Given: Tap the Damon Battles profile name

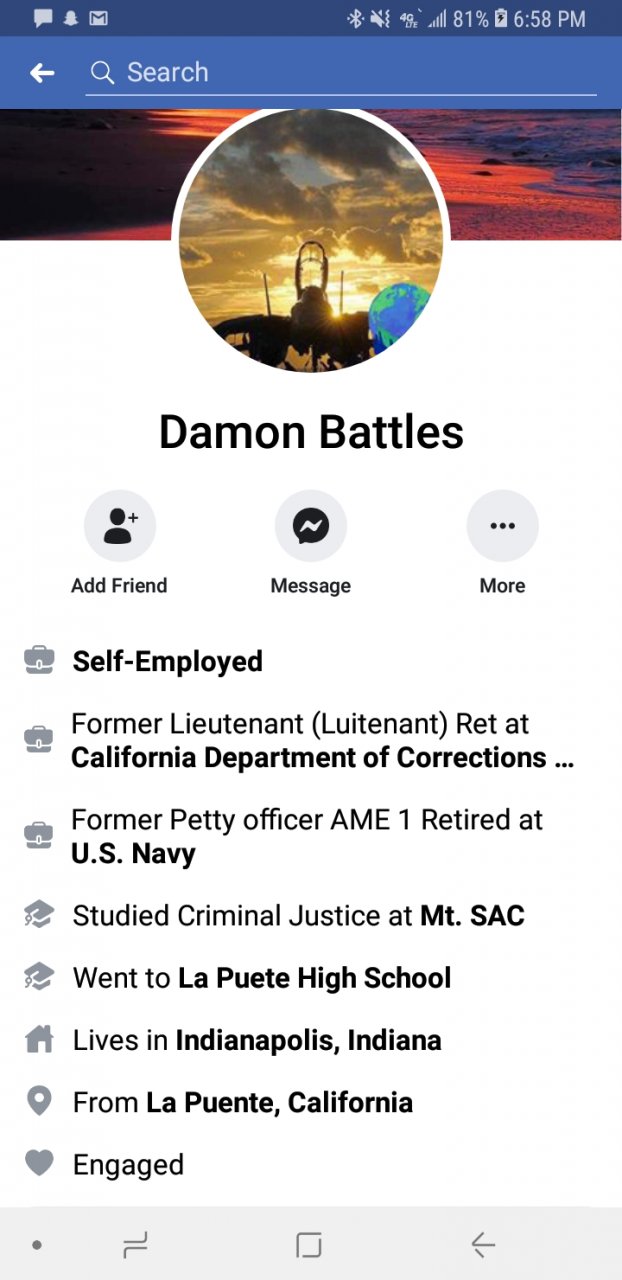Looking at the screenshot, I should pos(311,432).
